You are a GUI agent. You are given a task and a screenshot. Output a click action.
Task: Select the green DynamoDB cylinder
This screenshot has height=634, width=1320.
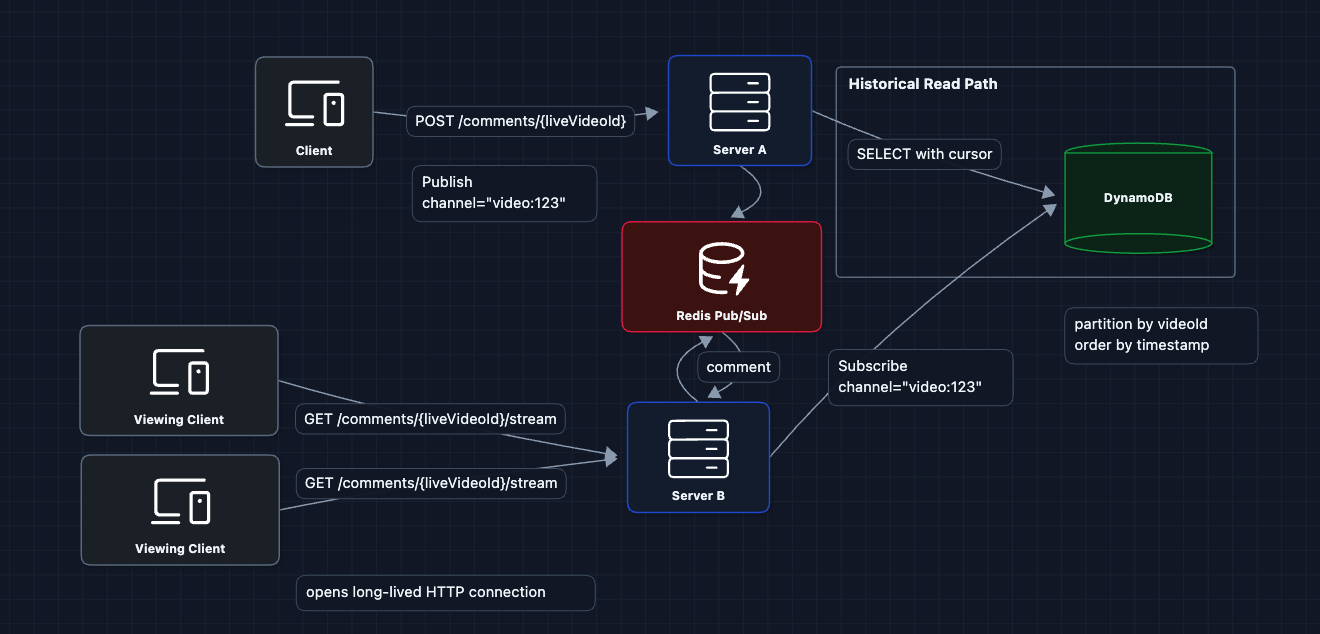(1138, 199)
